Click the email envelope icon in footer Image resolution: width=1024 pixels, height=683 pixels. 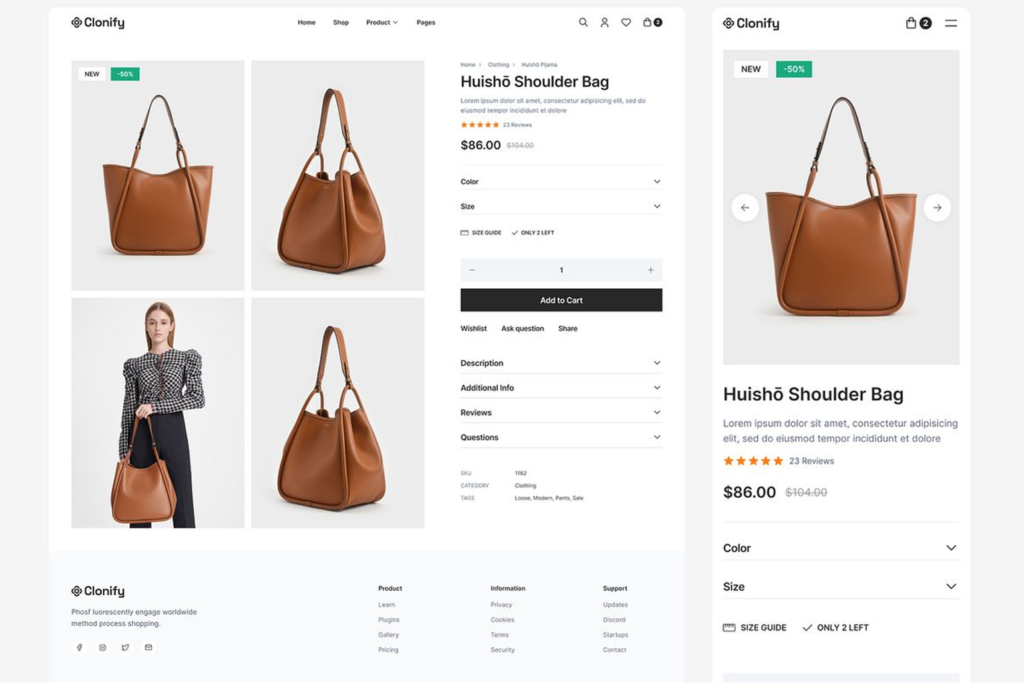click(x=148, y=648)
